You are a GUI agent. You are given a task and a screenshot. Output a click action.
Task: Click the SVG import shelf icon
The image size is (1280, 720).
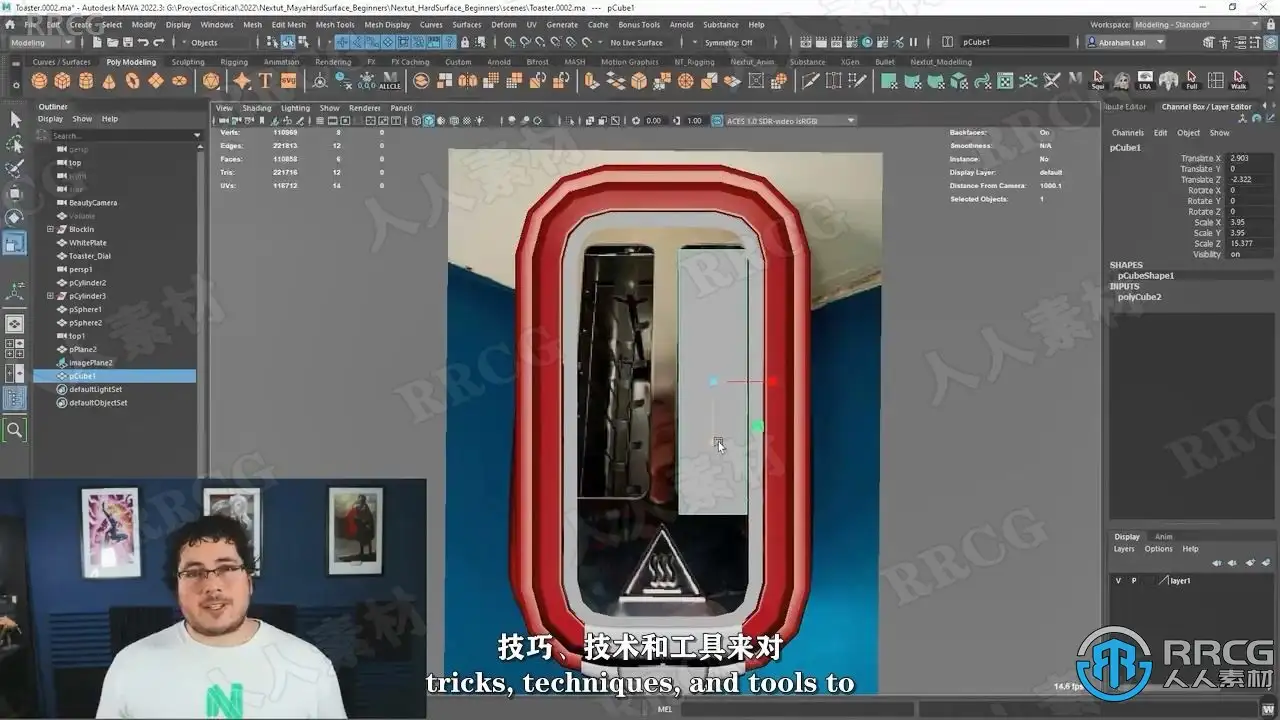pos(288,81)
